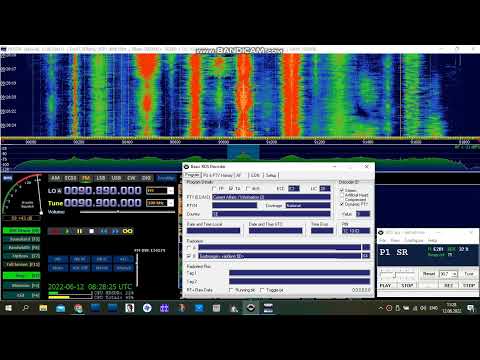The image size is (480, 360).
Task: Select CW demodulation mode
Action: (x=131, y=178)
